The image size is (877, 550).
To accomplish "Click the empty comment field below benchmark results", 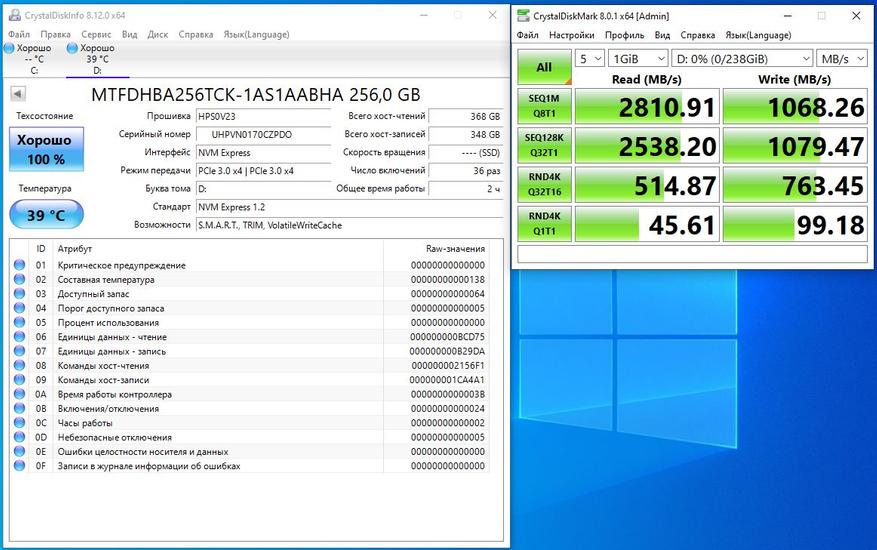I will [692, 254].
